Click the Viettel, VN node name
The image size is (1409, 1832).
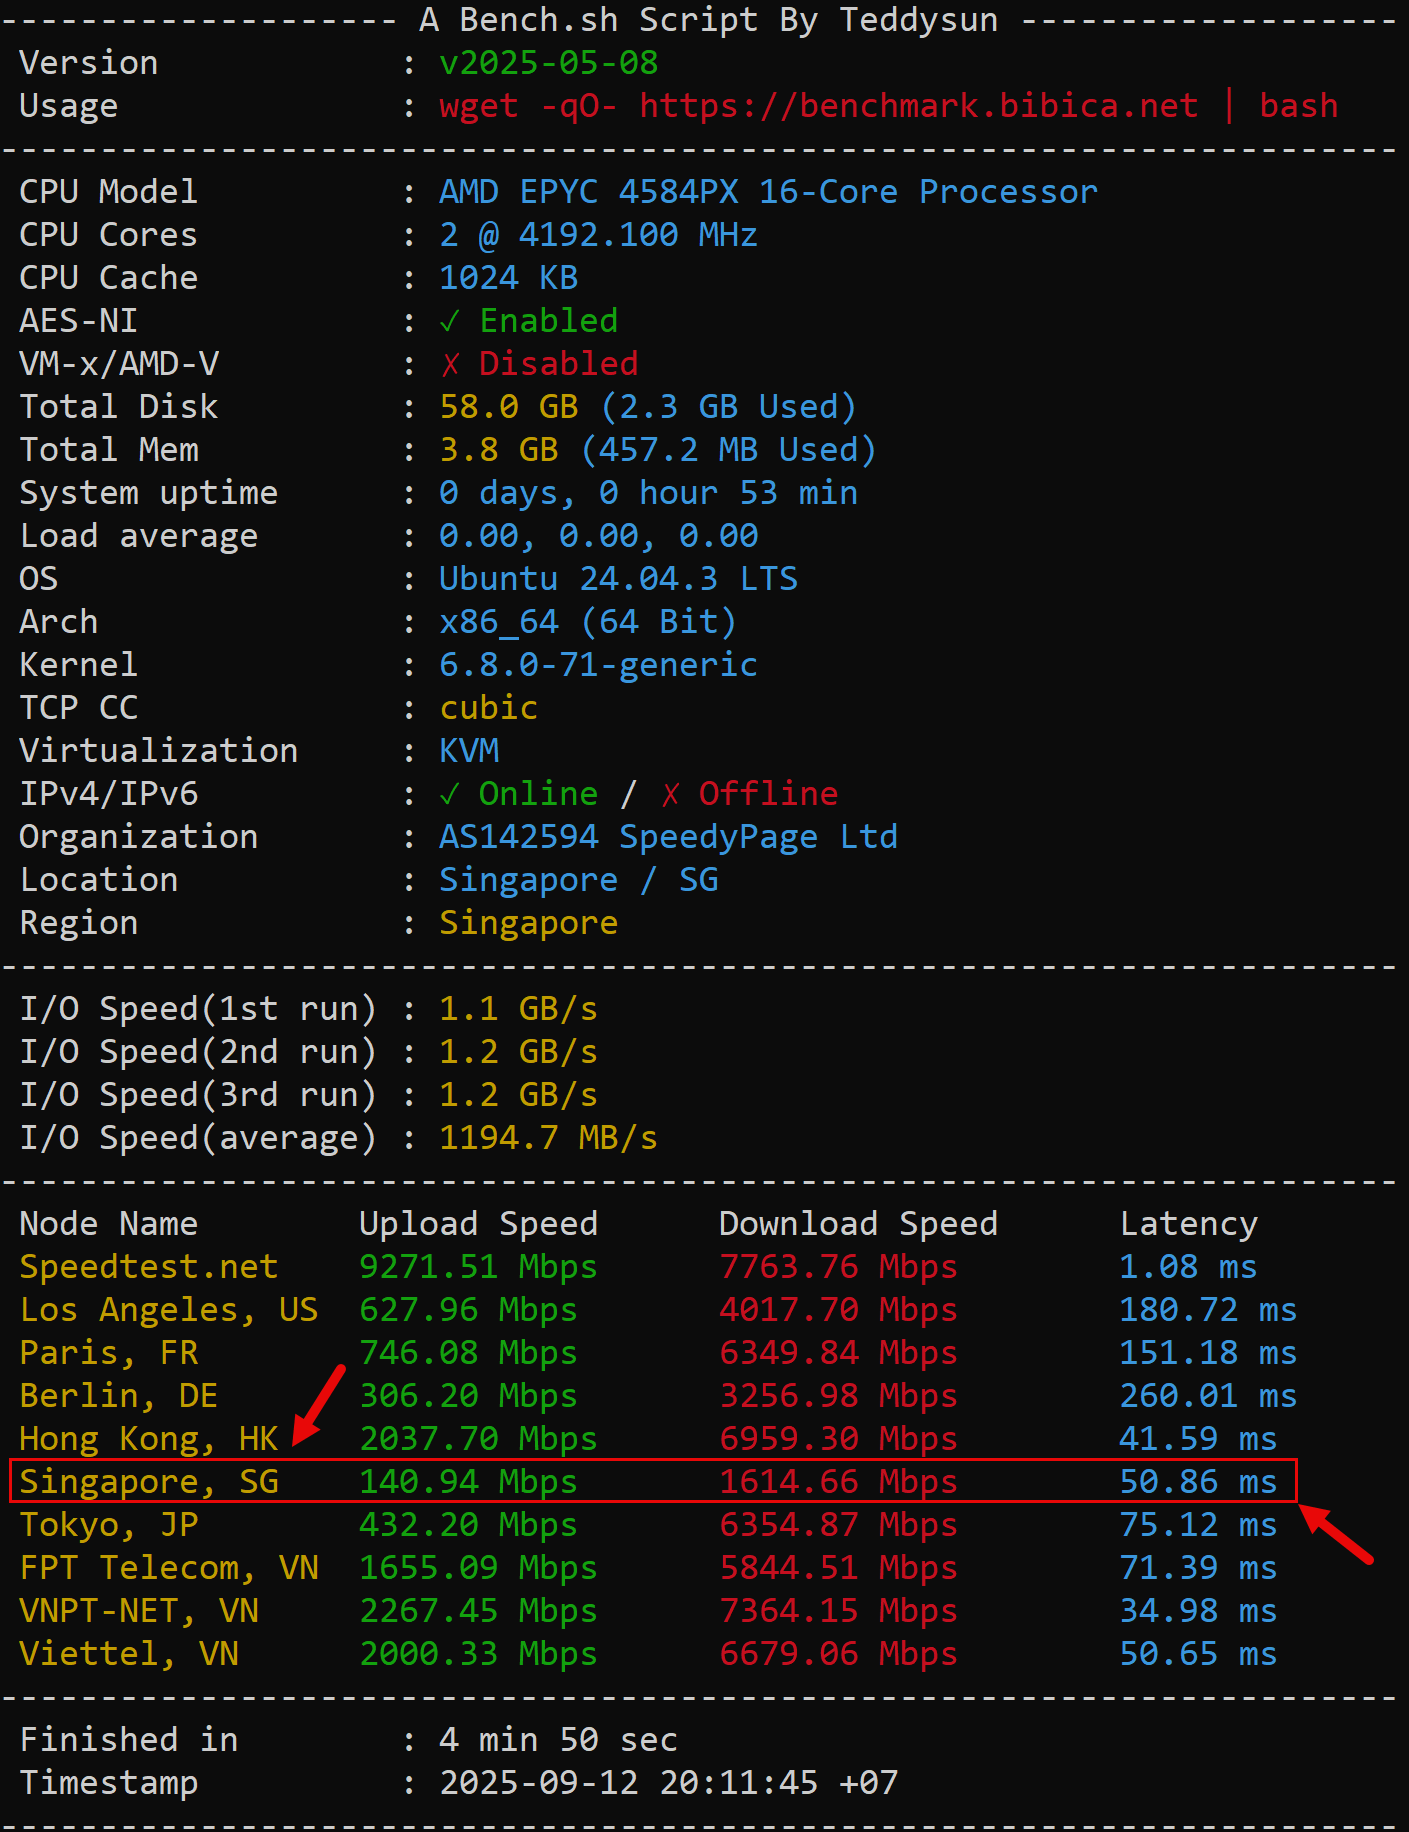pyautogui.click(x=128, y=1654)
